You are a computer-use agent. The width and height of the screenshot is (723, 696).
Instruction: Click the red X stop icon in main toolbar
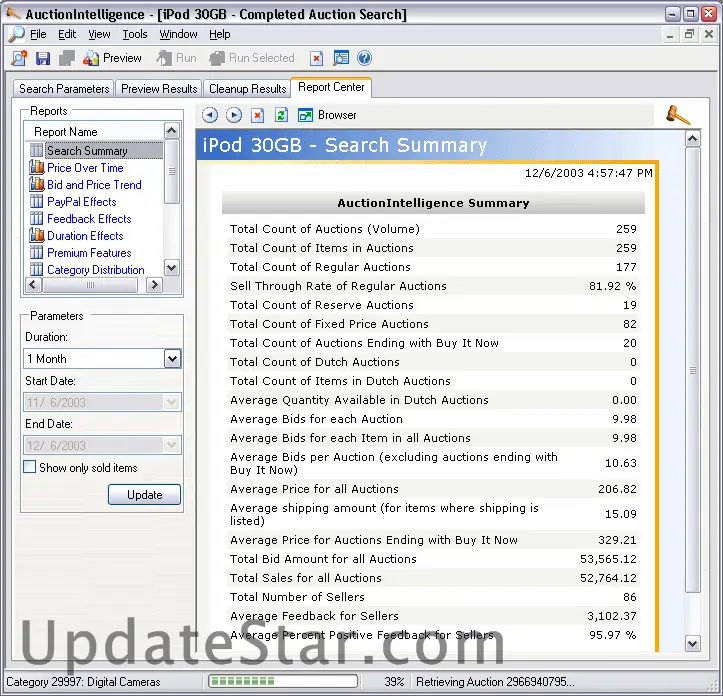[316, 58]
